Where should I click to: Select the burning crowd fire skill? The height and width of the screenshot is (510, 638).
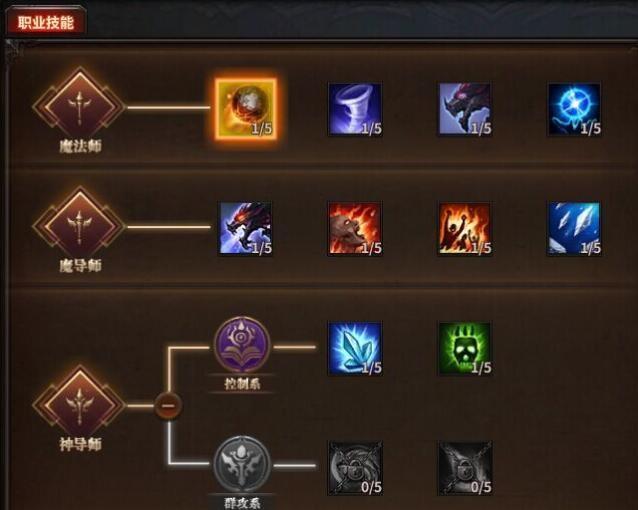click(465, 229)
